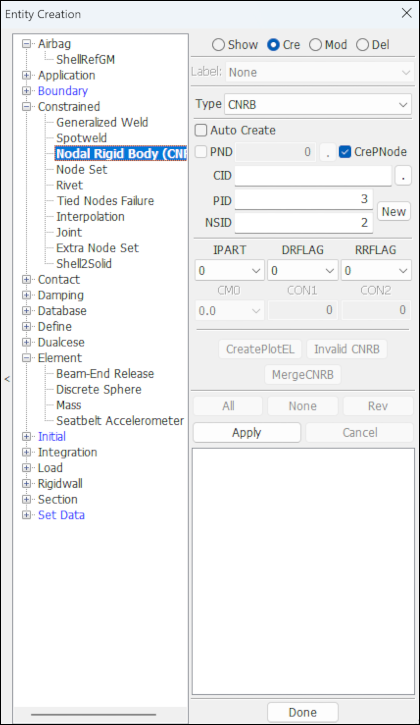
Task: Select the Mod radio button
Action: [x=315, y=45]
